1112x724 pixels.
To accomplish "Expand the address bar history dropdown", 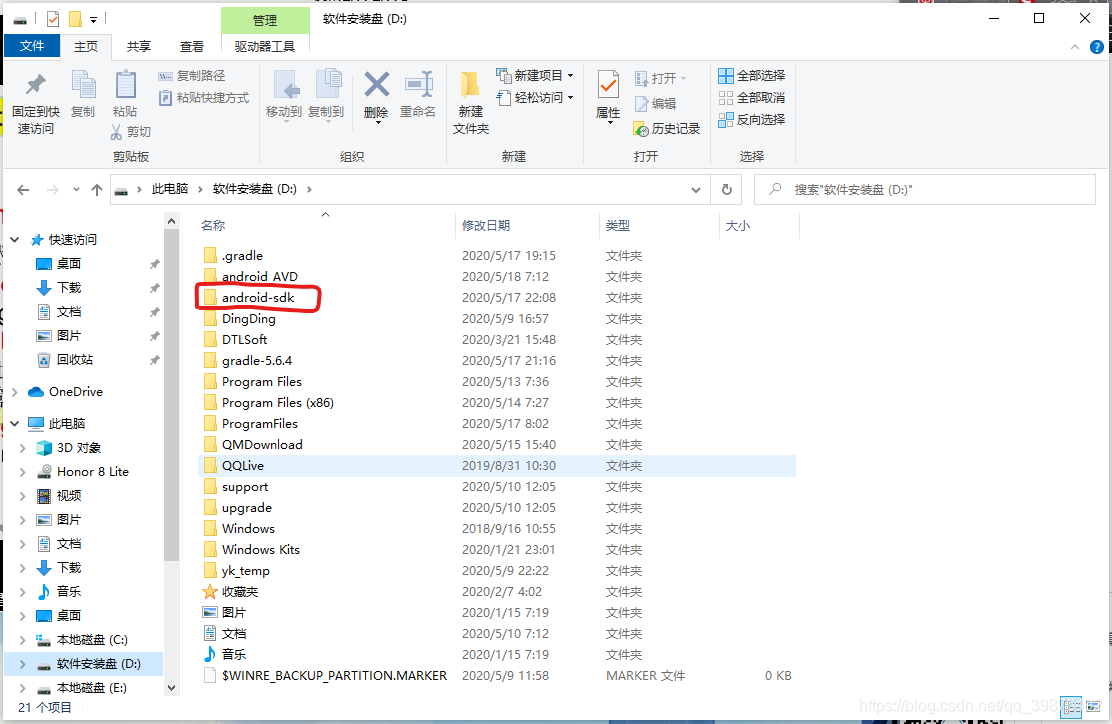I will tap(696, 190).
